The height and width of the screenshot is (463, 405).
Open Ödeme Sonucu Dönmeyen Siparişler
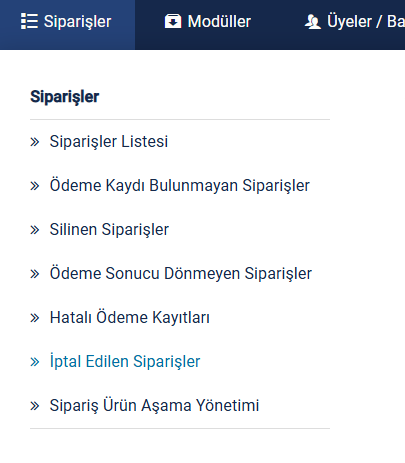click(x=181, y=273)
